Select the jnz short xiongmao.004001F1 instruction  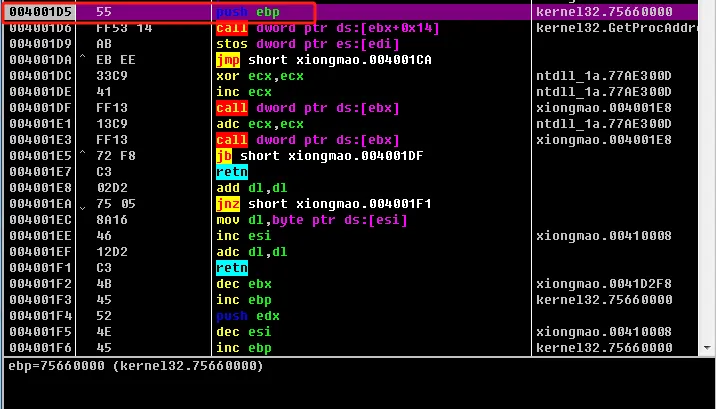324,204
